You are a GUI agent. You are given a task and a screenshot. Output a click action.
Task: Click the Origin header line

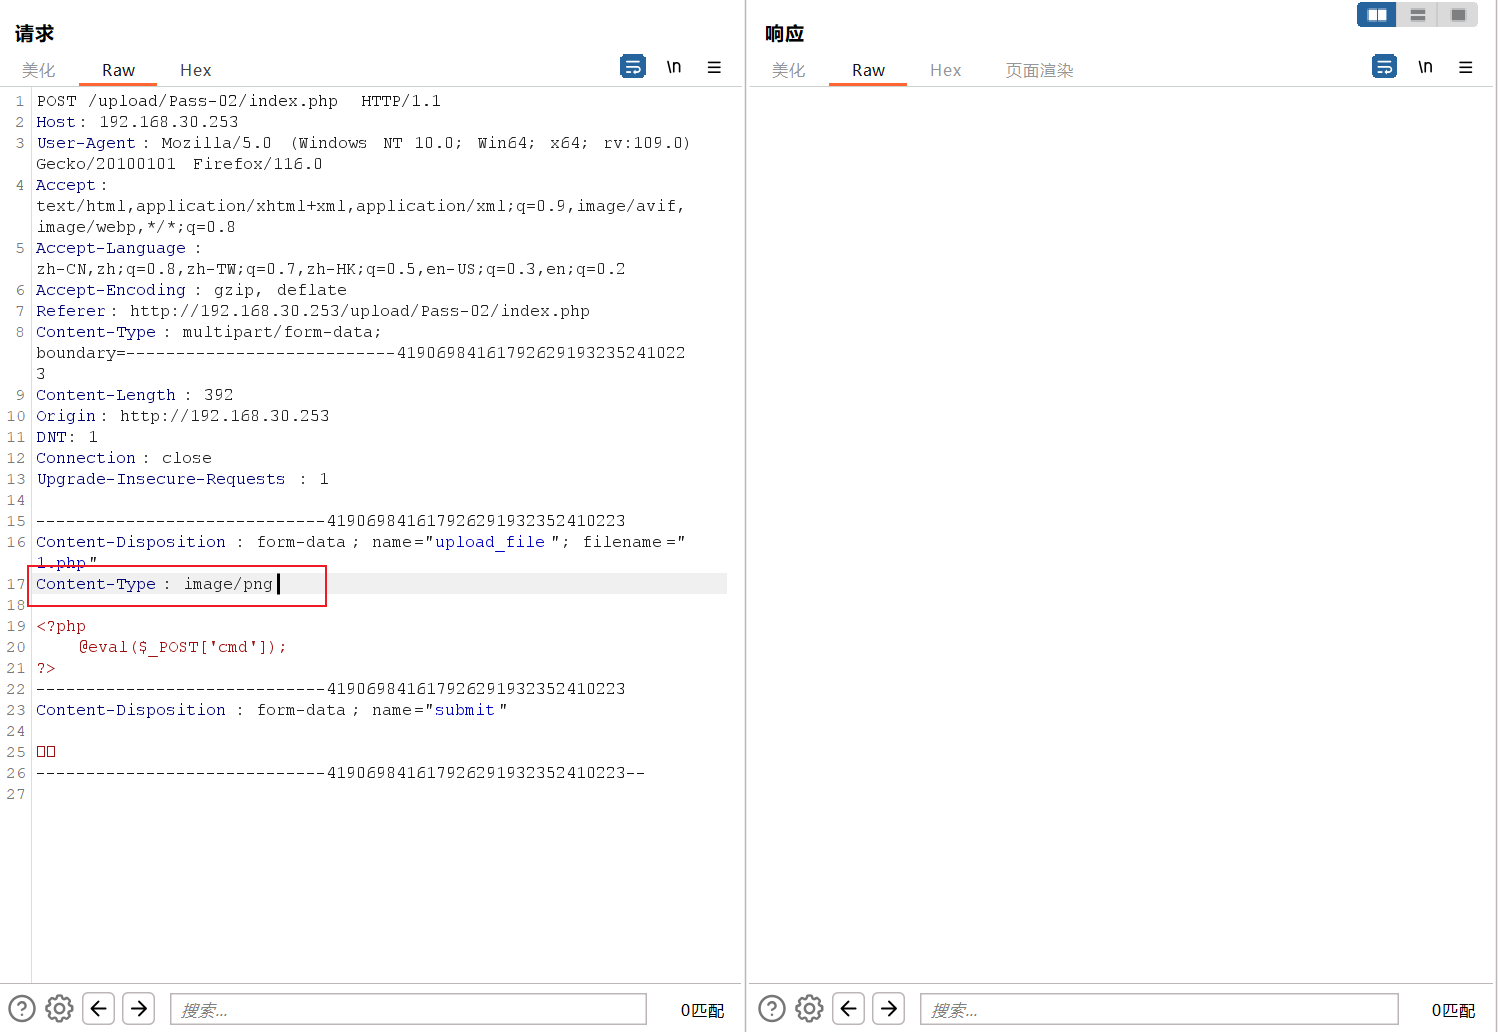point(182,416)
